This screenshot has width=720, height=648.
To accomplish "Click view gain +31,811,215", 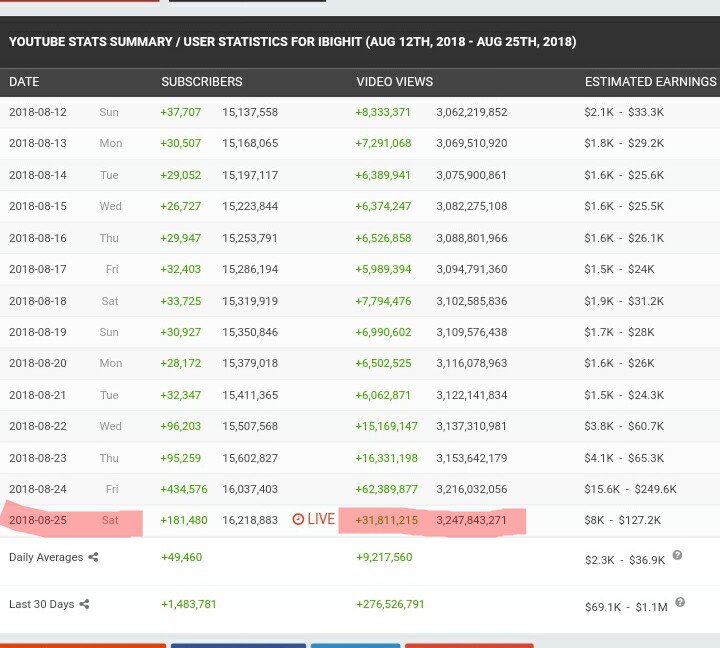I will (x=386, y=520).
